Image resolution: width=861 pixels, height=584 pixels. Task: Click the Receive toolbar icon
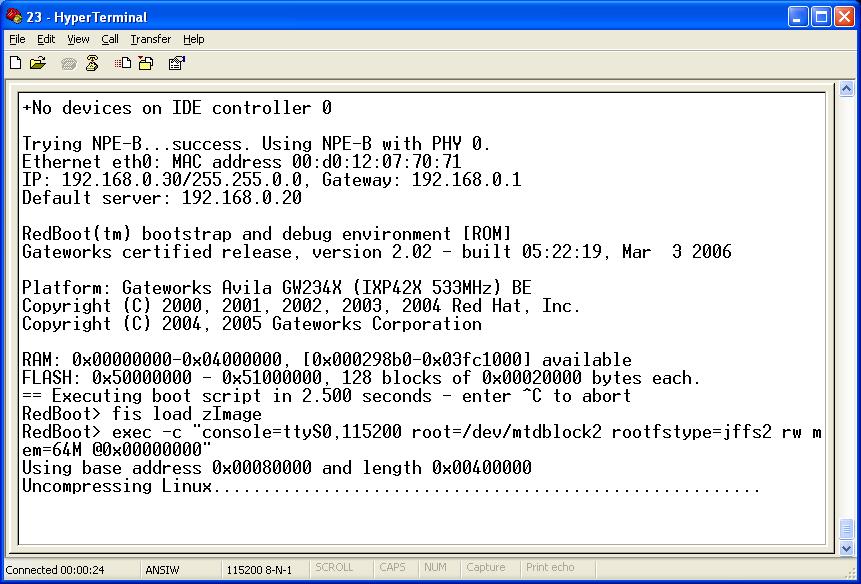(x=146, y=64)
